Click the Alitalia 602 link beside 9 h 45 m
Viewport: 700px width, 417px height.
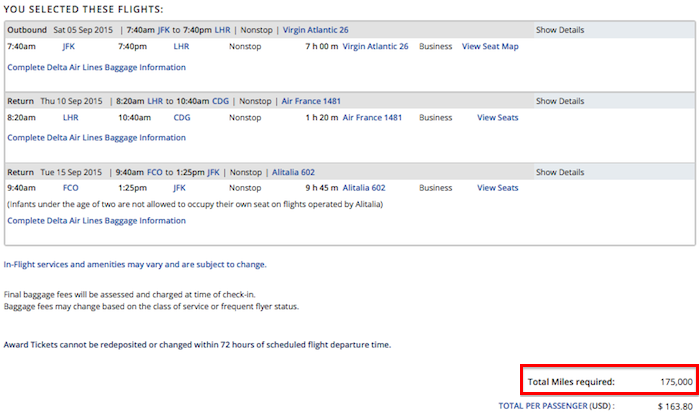364,188
